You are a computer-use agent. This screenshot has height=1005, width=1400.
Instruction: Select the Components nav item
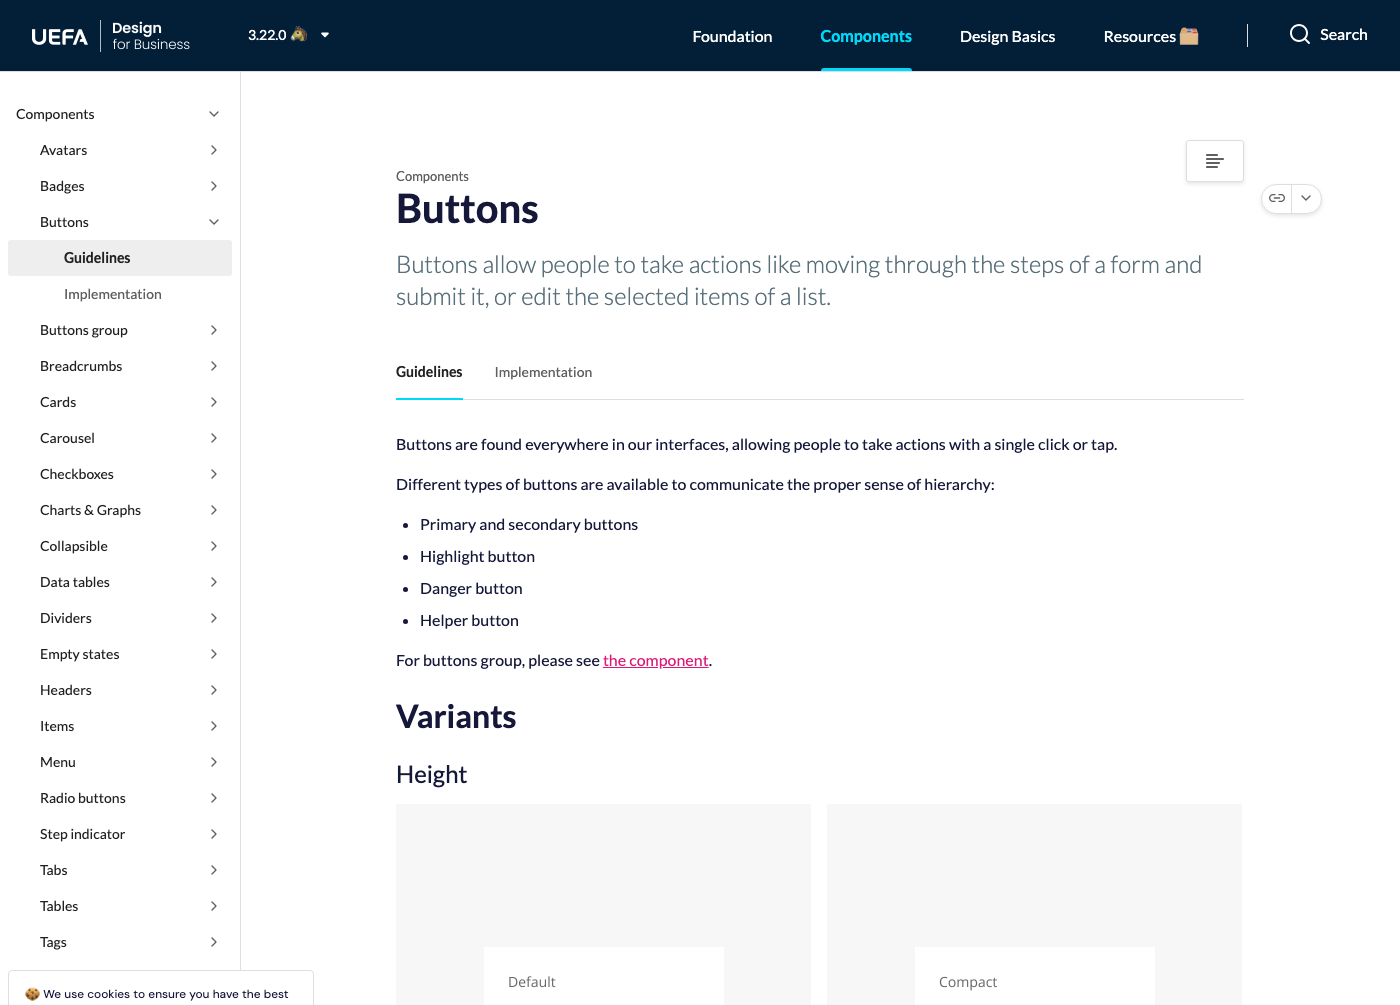tap(866, 36)
